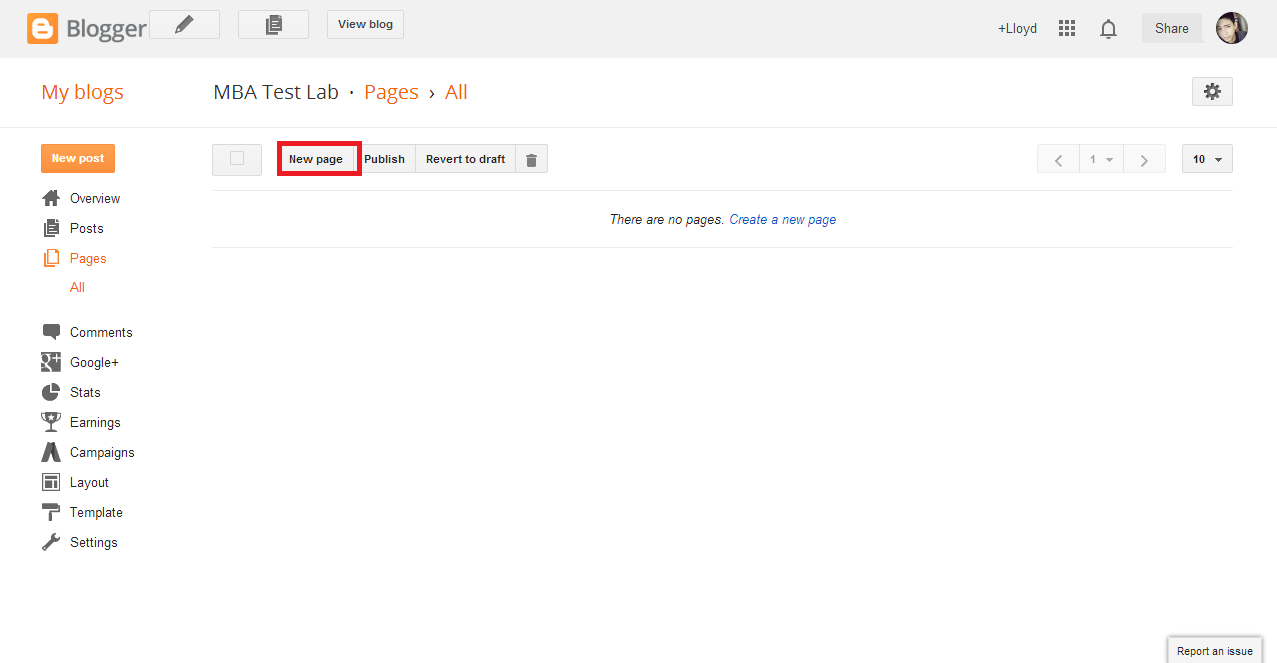This screenshot has height=663, width=1277.
Task: Click the Publish button
Action: (x=385, y=159)
